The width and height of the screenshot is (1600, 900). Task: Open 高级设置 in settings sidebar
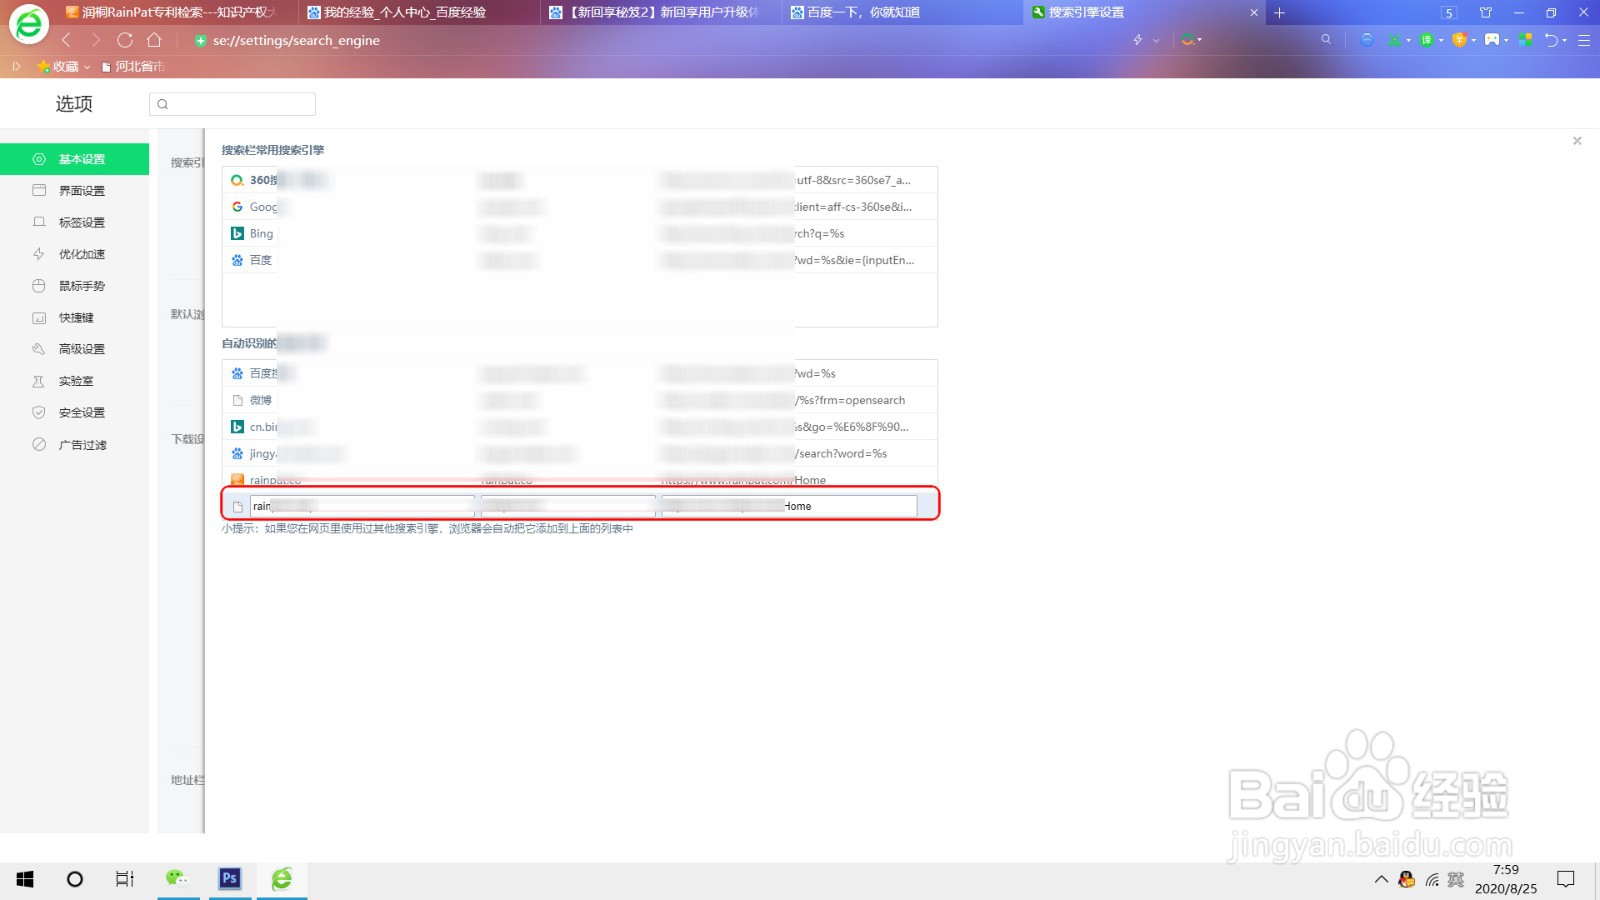[74, 349]
